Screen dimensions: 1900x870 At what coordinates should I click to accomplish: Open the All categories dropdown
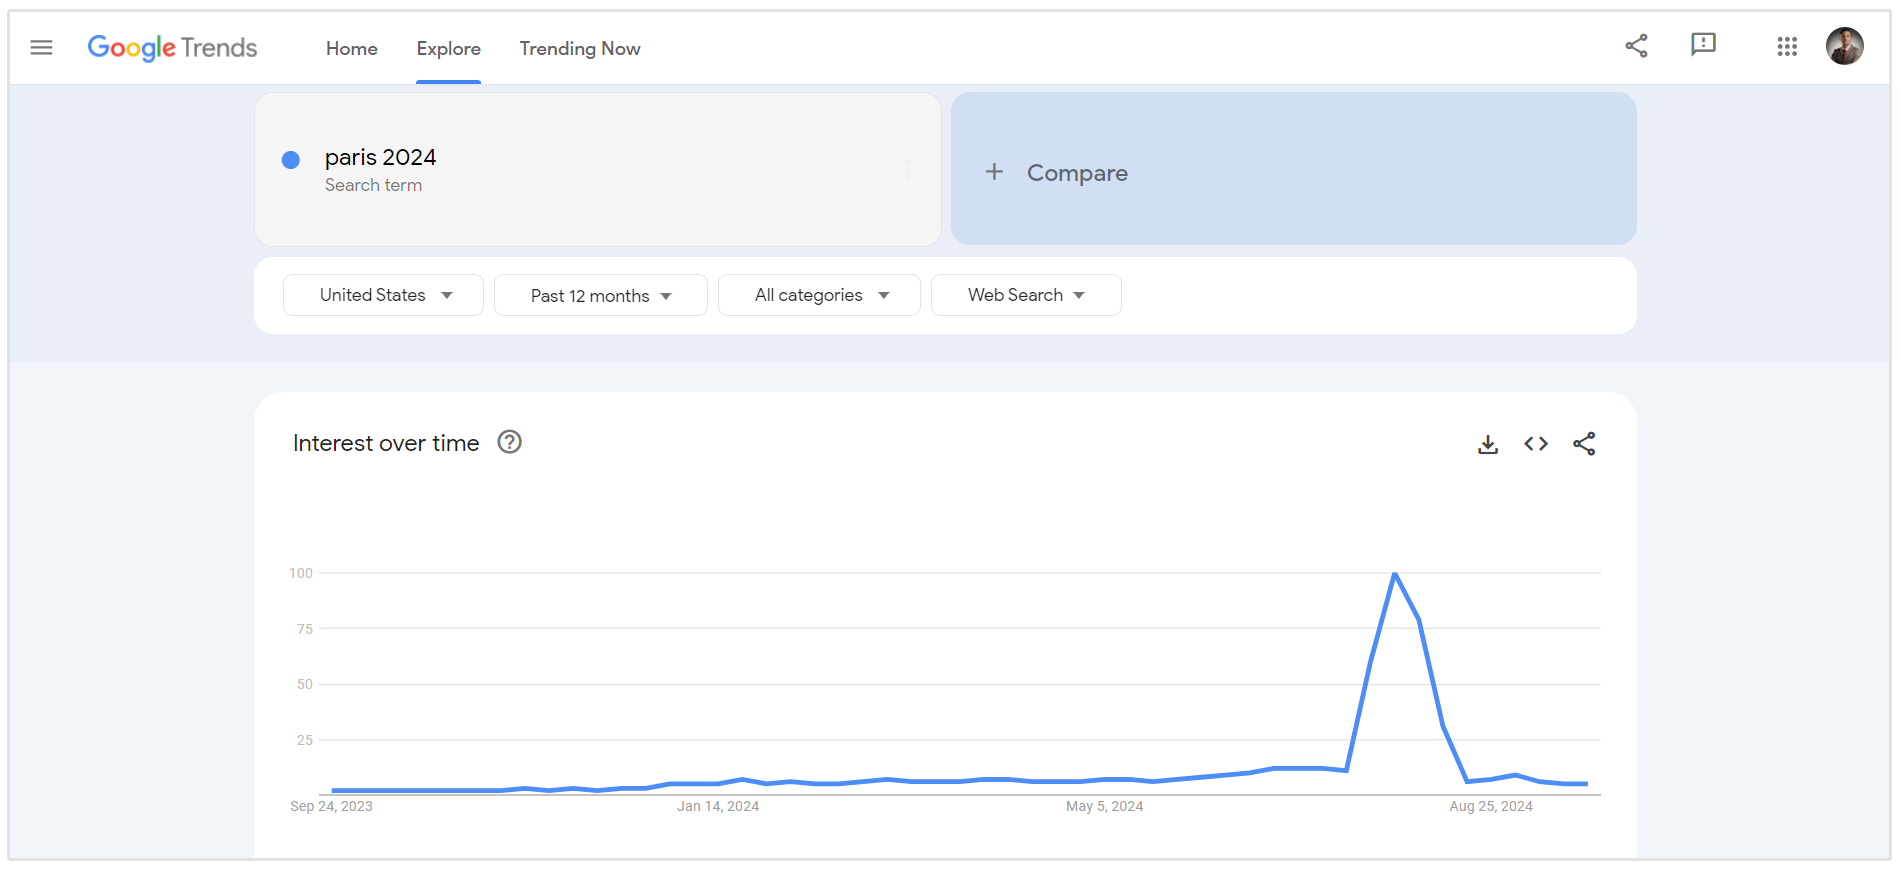[x=819, y=295]
